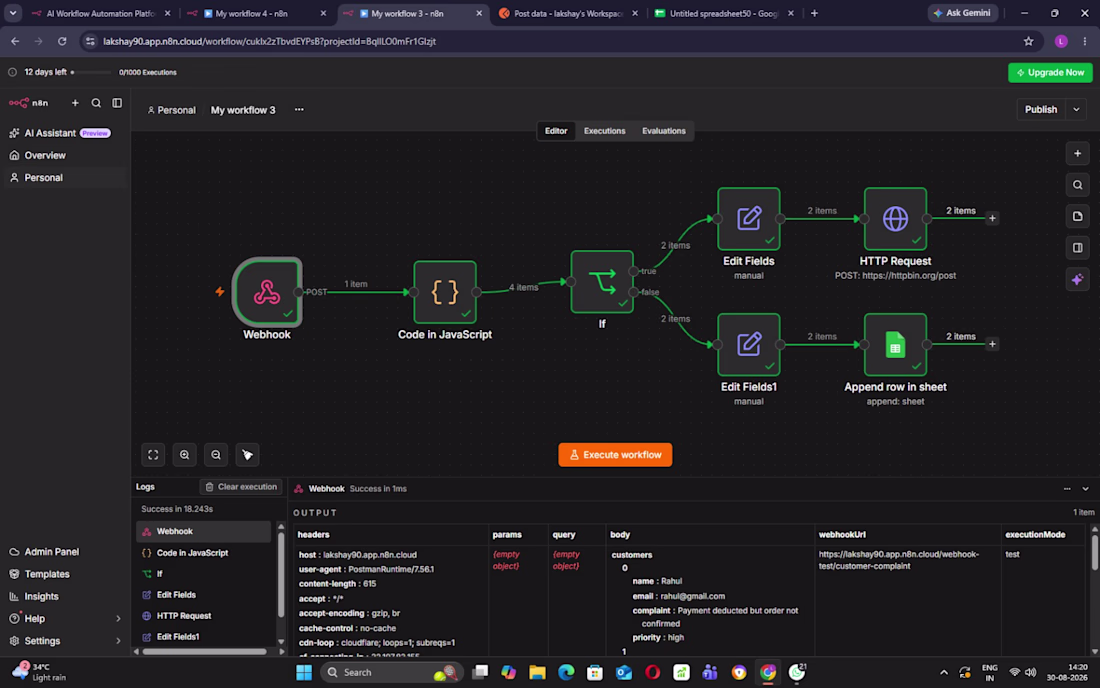Click Upgrade Now button
The width and height of the screenshot is (1100, 688).
pyautogui.click(x=1050, y=72)
